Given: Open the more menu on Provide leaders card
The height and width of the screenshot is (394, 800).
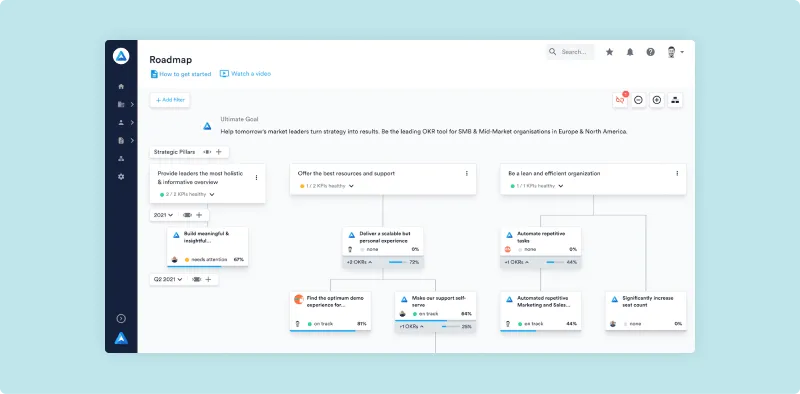Looking at the screenshot, I should (256, 178).
